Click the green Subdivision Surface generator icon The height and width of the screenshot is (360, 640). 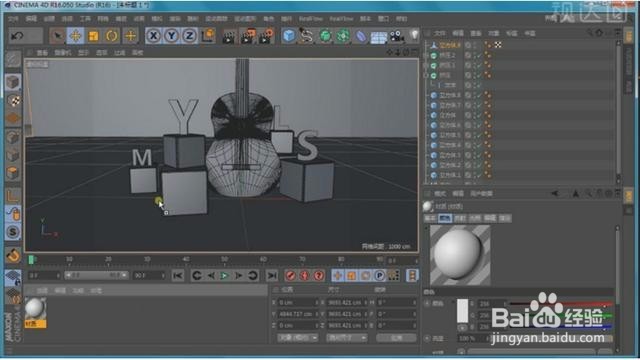point(325,36)
